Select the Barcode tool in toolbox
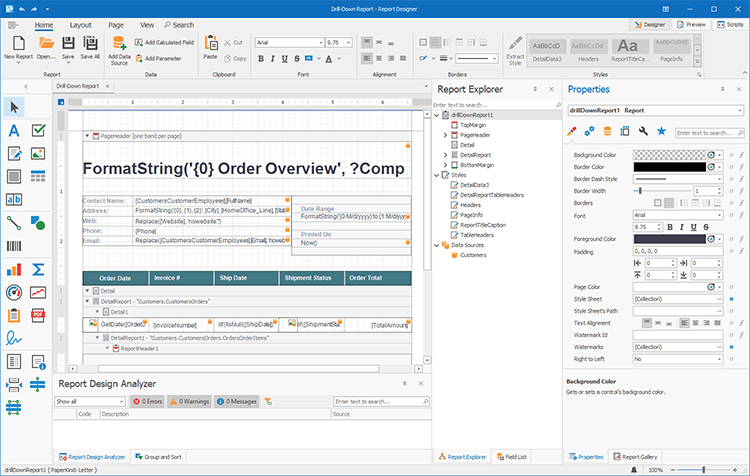The image size is (750, 476). 15,245
